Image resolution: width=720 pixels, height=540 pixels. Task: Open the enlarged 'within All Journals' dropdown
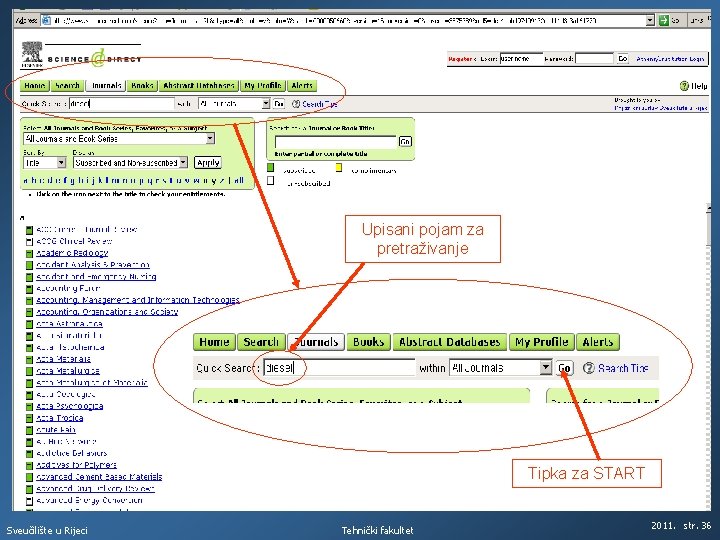545,368
